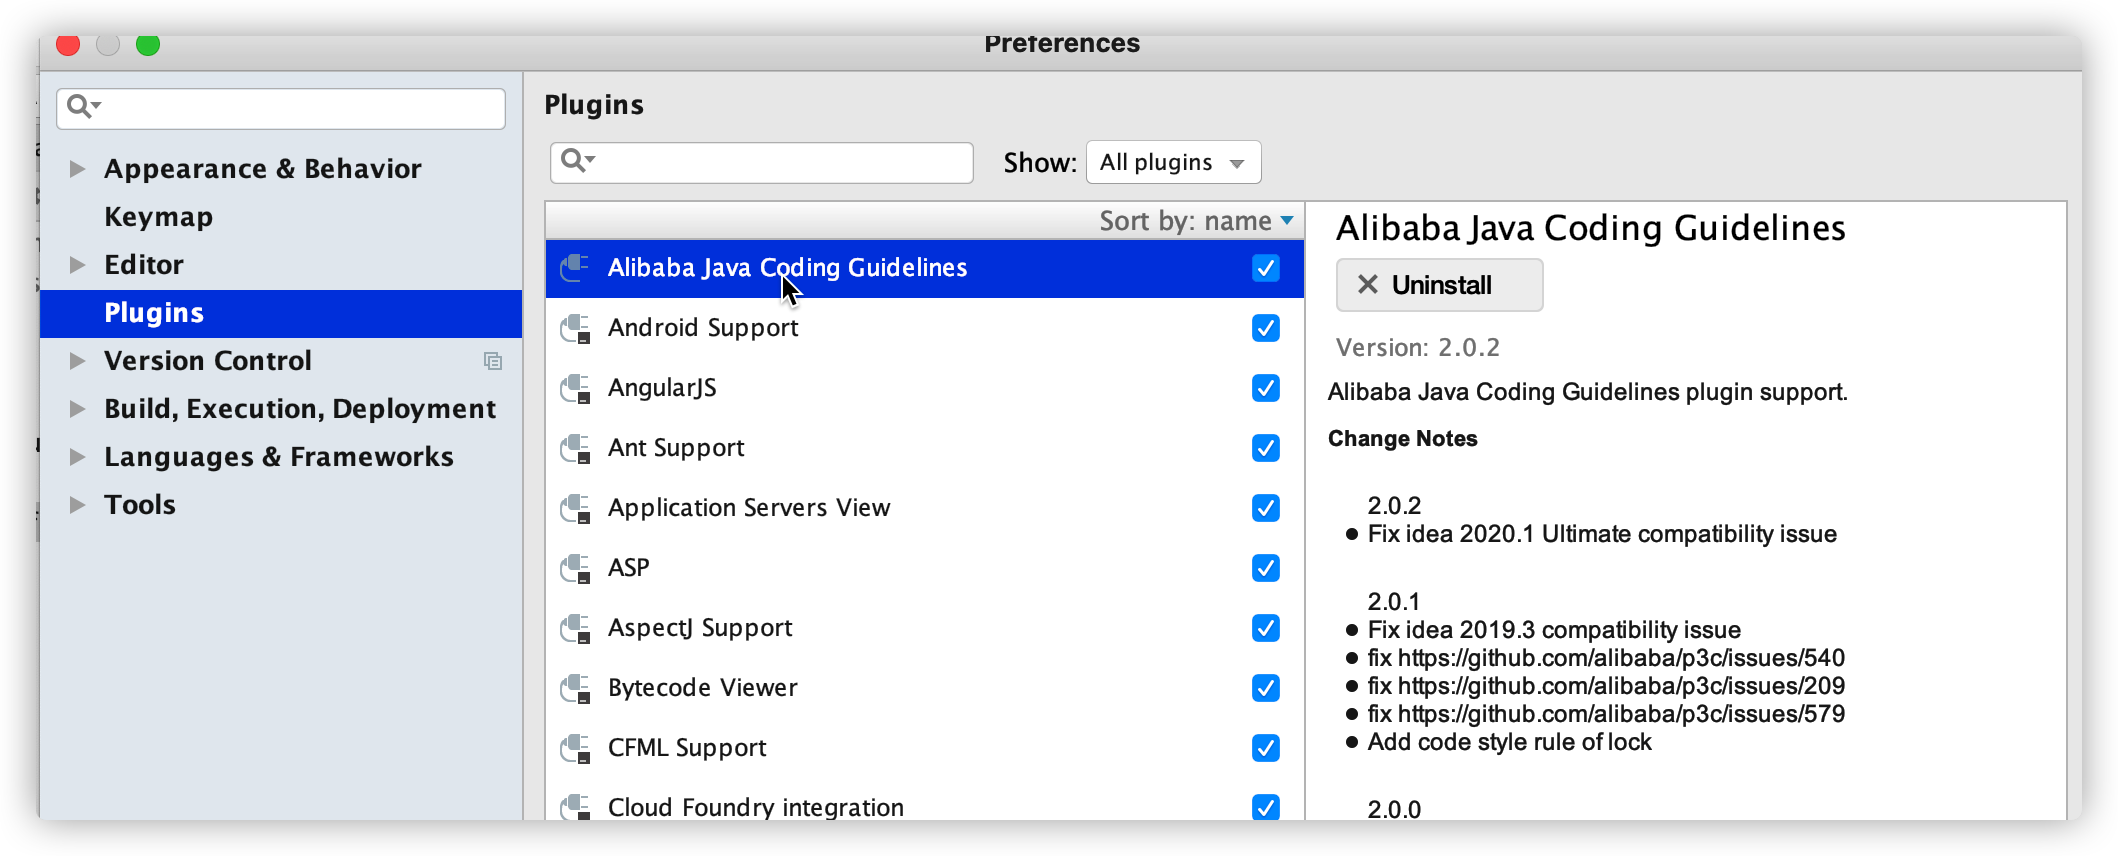Click the settings sidebar search magnifier icon
Screen dimensions: 2118x856
coord(83,106)
